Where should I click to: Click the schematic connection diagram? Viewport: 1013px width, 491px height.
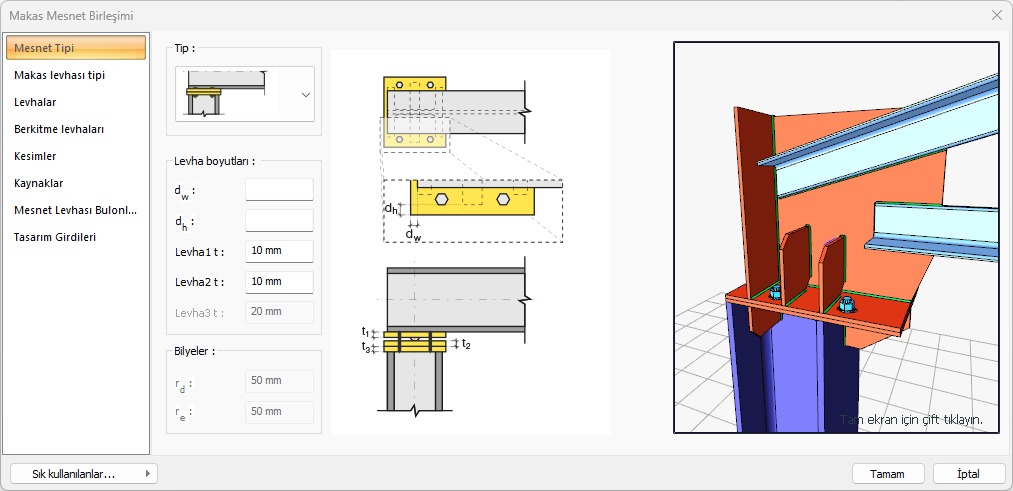tap(470, 242)
